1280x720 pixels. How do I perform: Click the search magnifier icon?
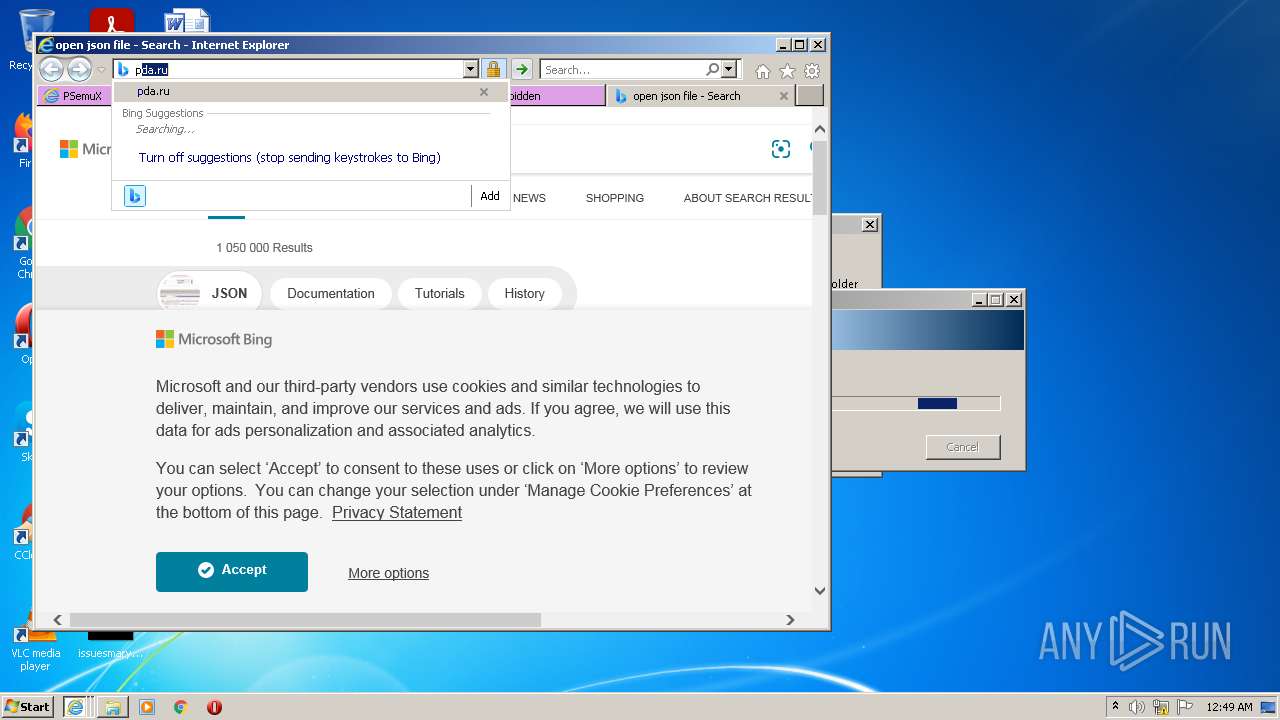(x=712, y=69)
